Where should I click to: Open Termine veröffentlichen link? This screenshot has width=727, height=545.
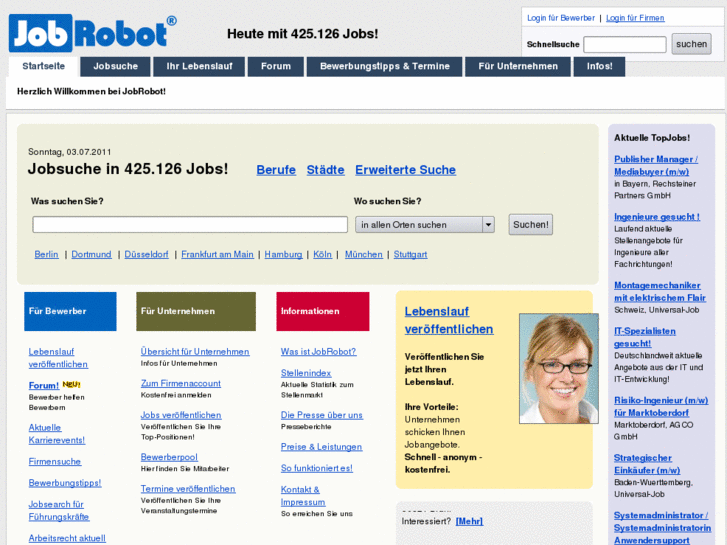coord(188,489)
